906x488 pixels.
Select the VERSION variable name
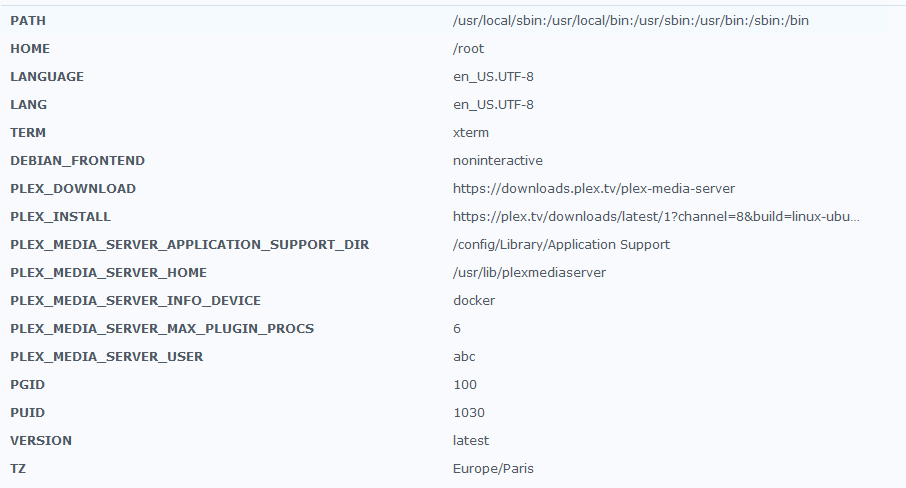coord(41,441)
